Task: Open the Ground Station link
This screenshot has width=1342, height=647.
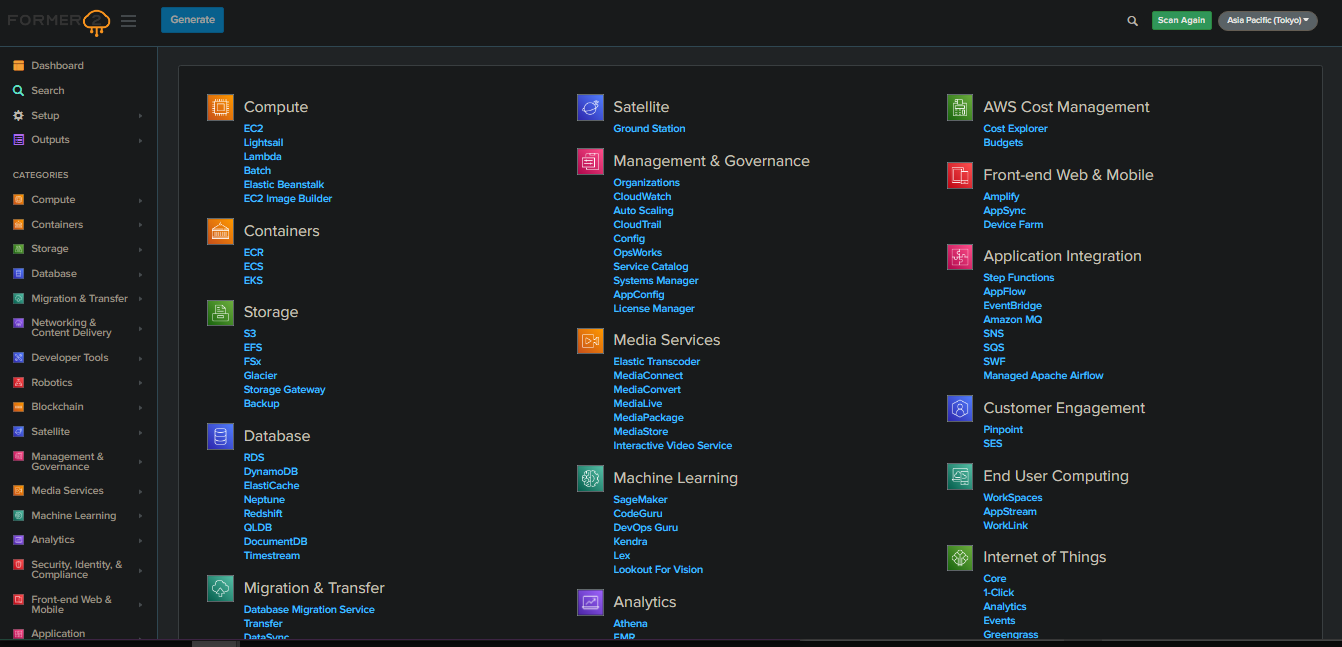Action: click(649, 129)
